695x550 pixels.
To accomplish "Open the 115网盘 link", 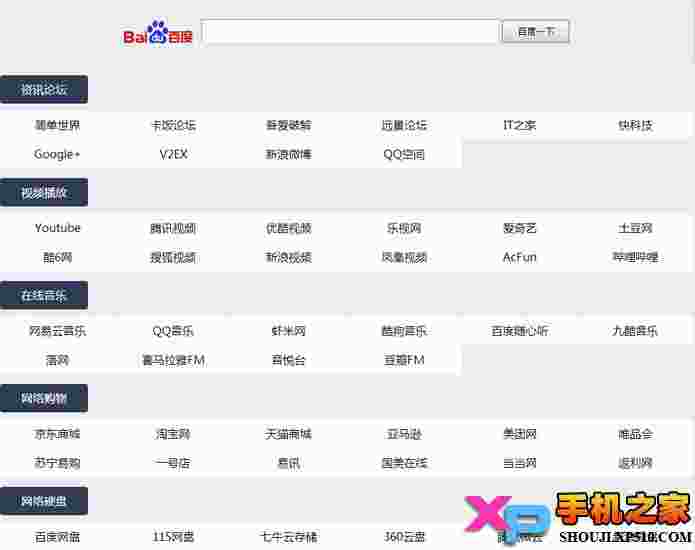I will click(173, 537).
